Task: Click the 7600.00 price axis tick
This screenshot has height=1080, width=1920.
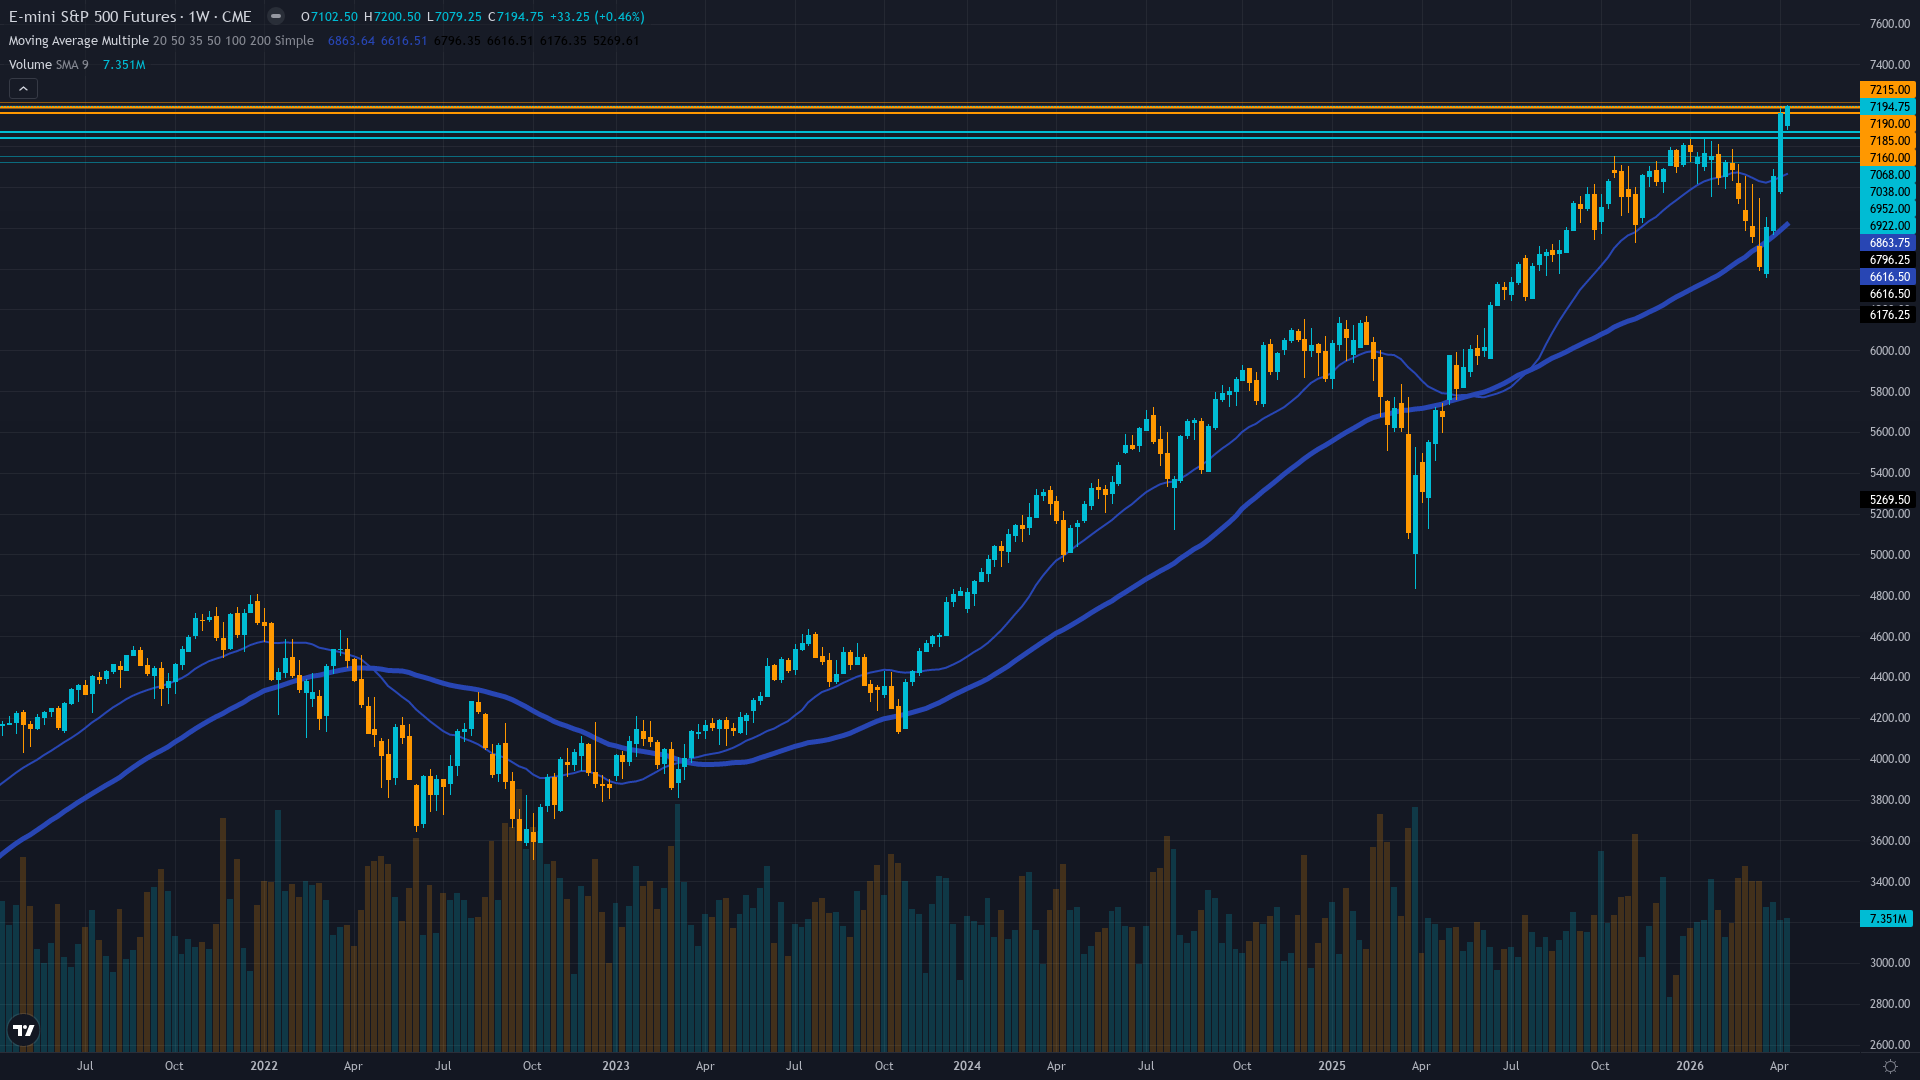Action: pyautogui.click(x=1889, y=24)
